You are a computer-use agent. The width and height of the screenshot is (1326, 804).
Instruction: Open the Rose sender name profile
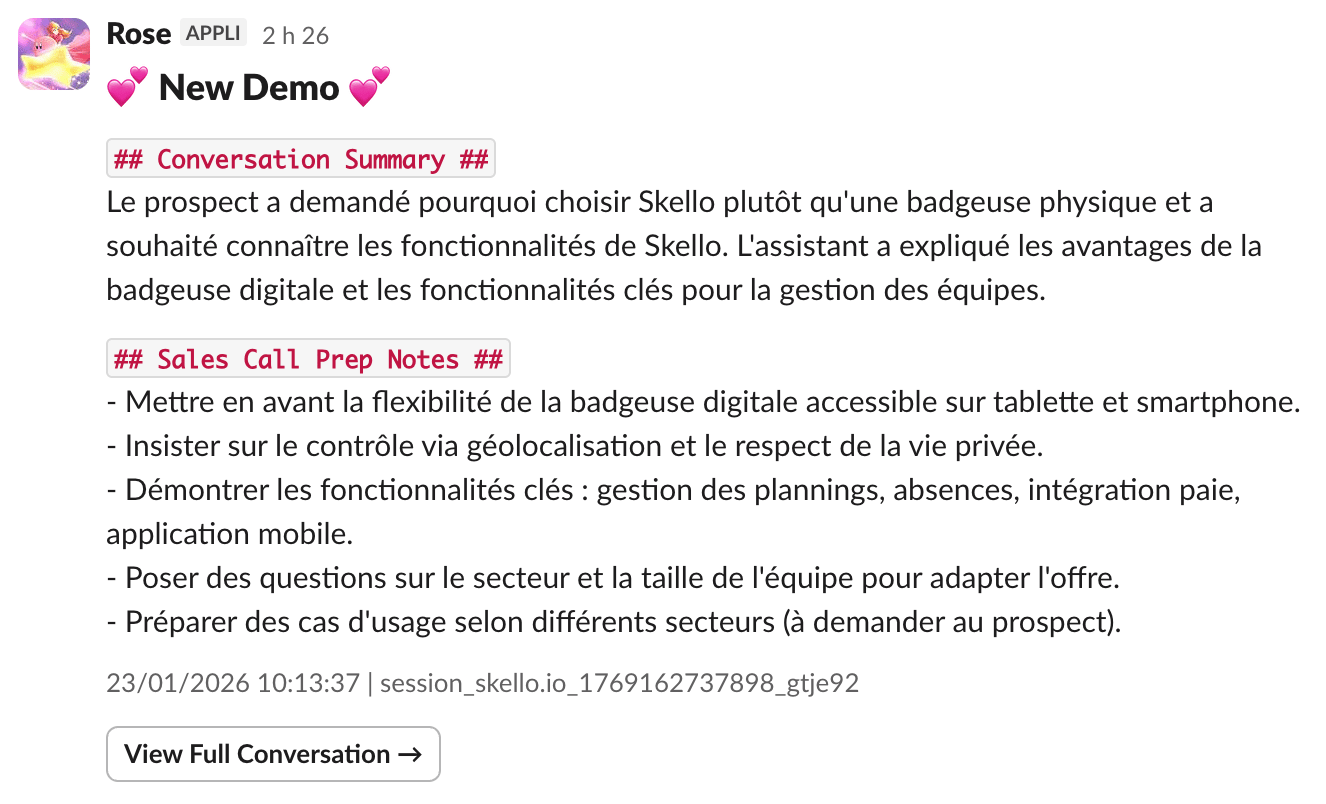point(138,34)
